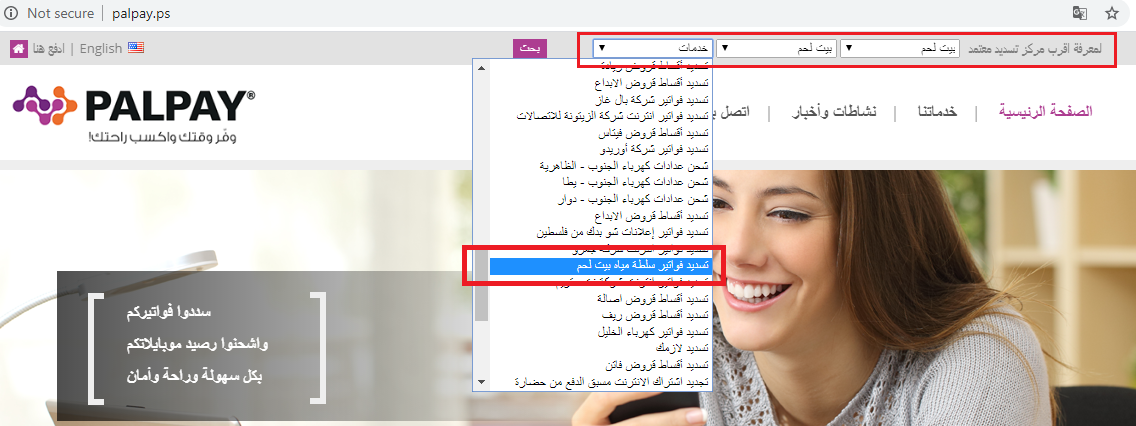Select تسديد أقساط قروض اصالة
This screenshot has width=1136, height=426.
601,298
